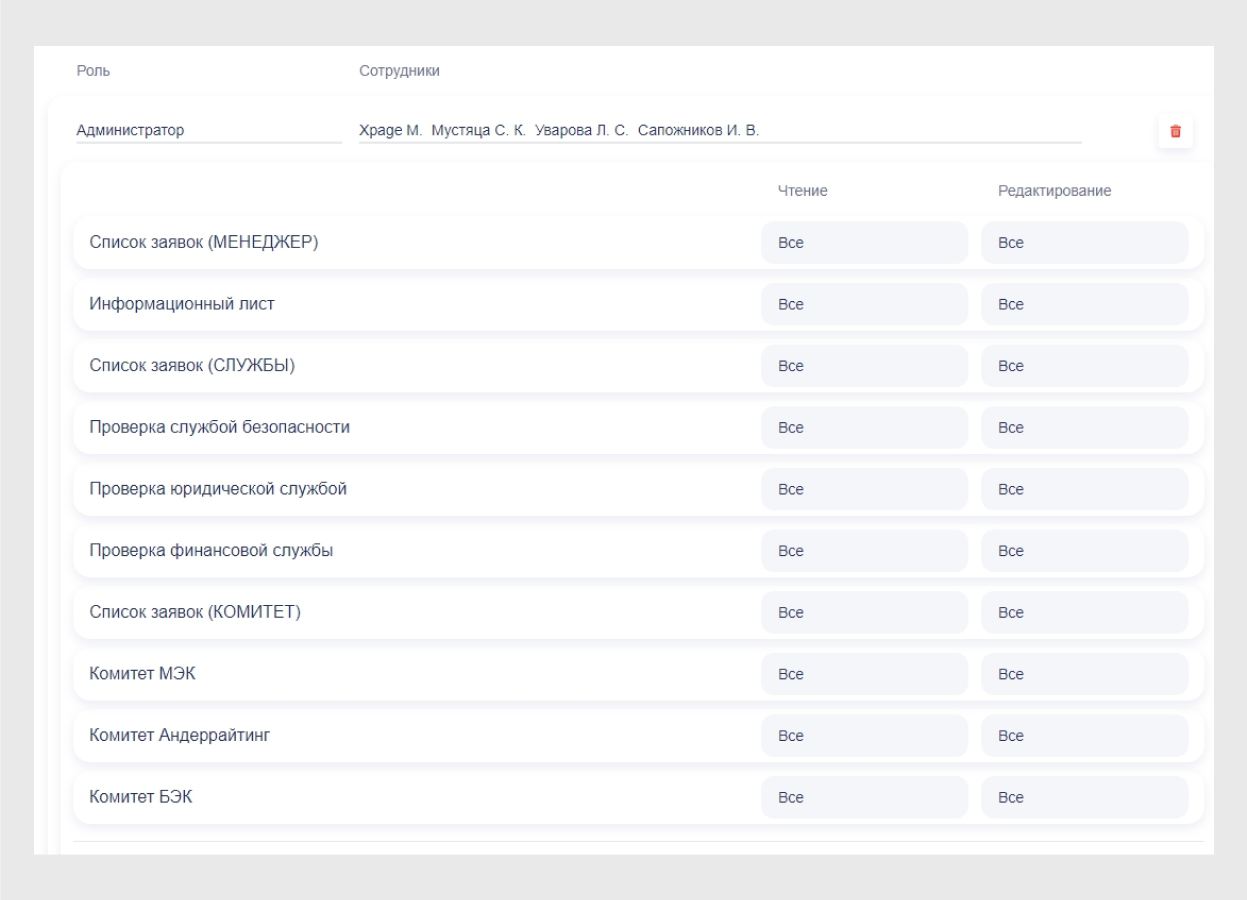The width and height of the screenshot is (1247, 900).
Task: Click the red trash delete icon
Action: point(1175,131)
